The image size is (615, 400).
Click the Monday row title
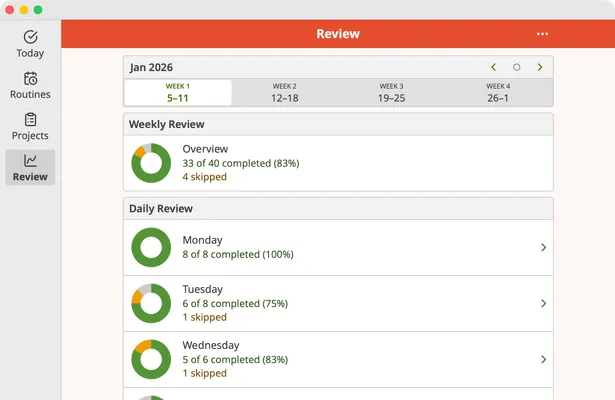click(x=202, y=240)
